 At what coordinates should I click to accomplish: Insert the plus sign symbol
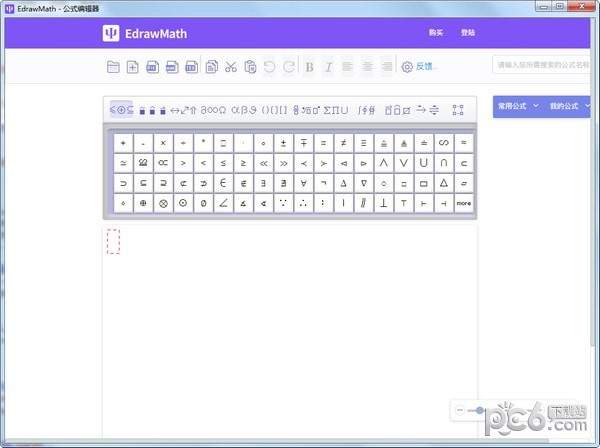(123, 143)
